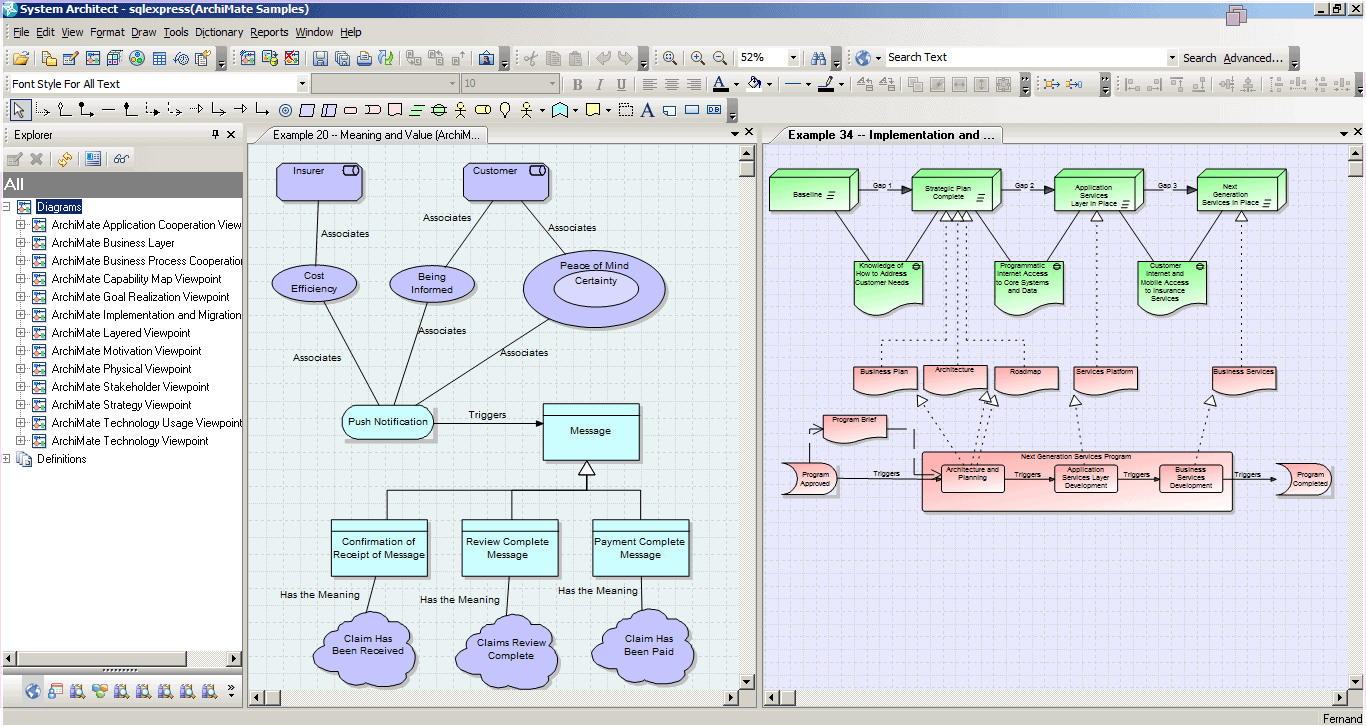1366x726 pixels.
Task: Click the Save diagram floppy icon
Action: [x=320, y=58]
